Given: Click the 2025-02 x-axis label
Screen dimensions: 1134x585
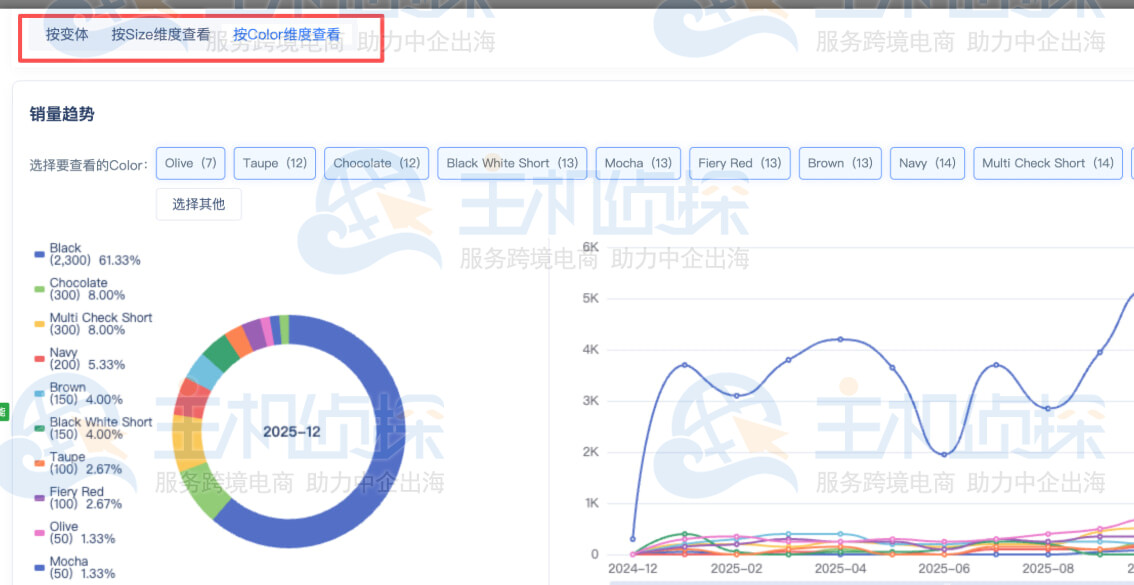Looking at the screenshot, I should pyautogui.click(x=737, y=568).
